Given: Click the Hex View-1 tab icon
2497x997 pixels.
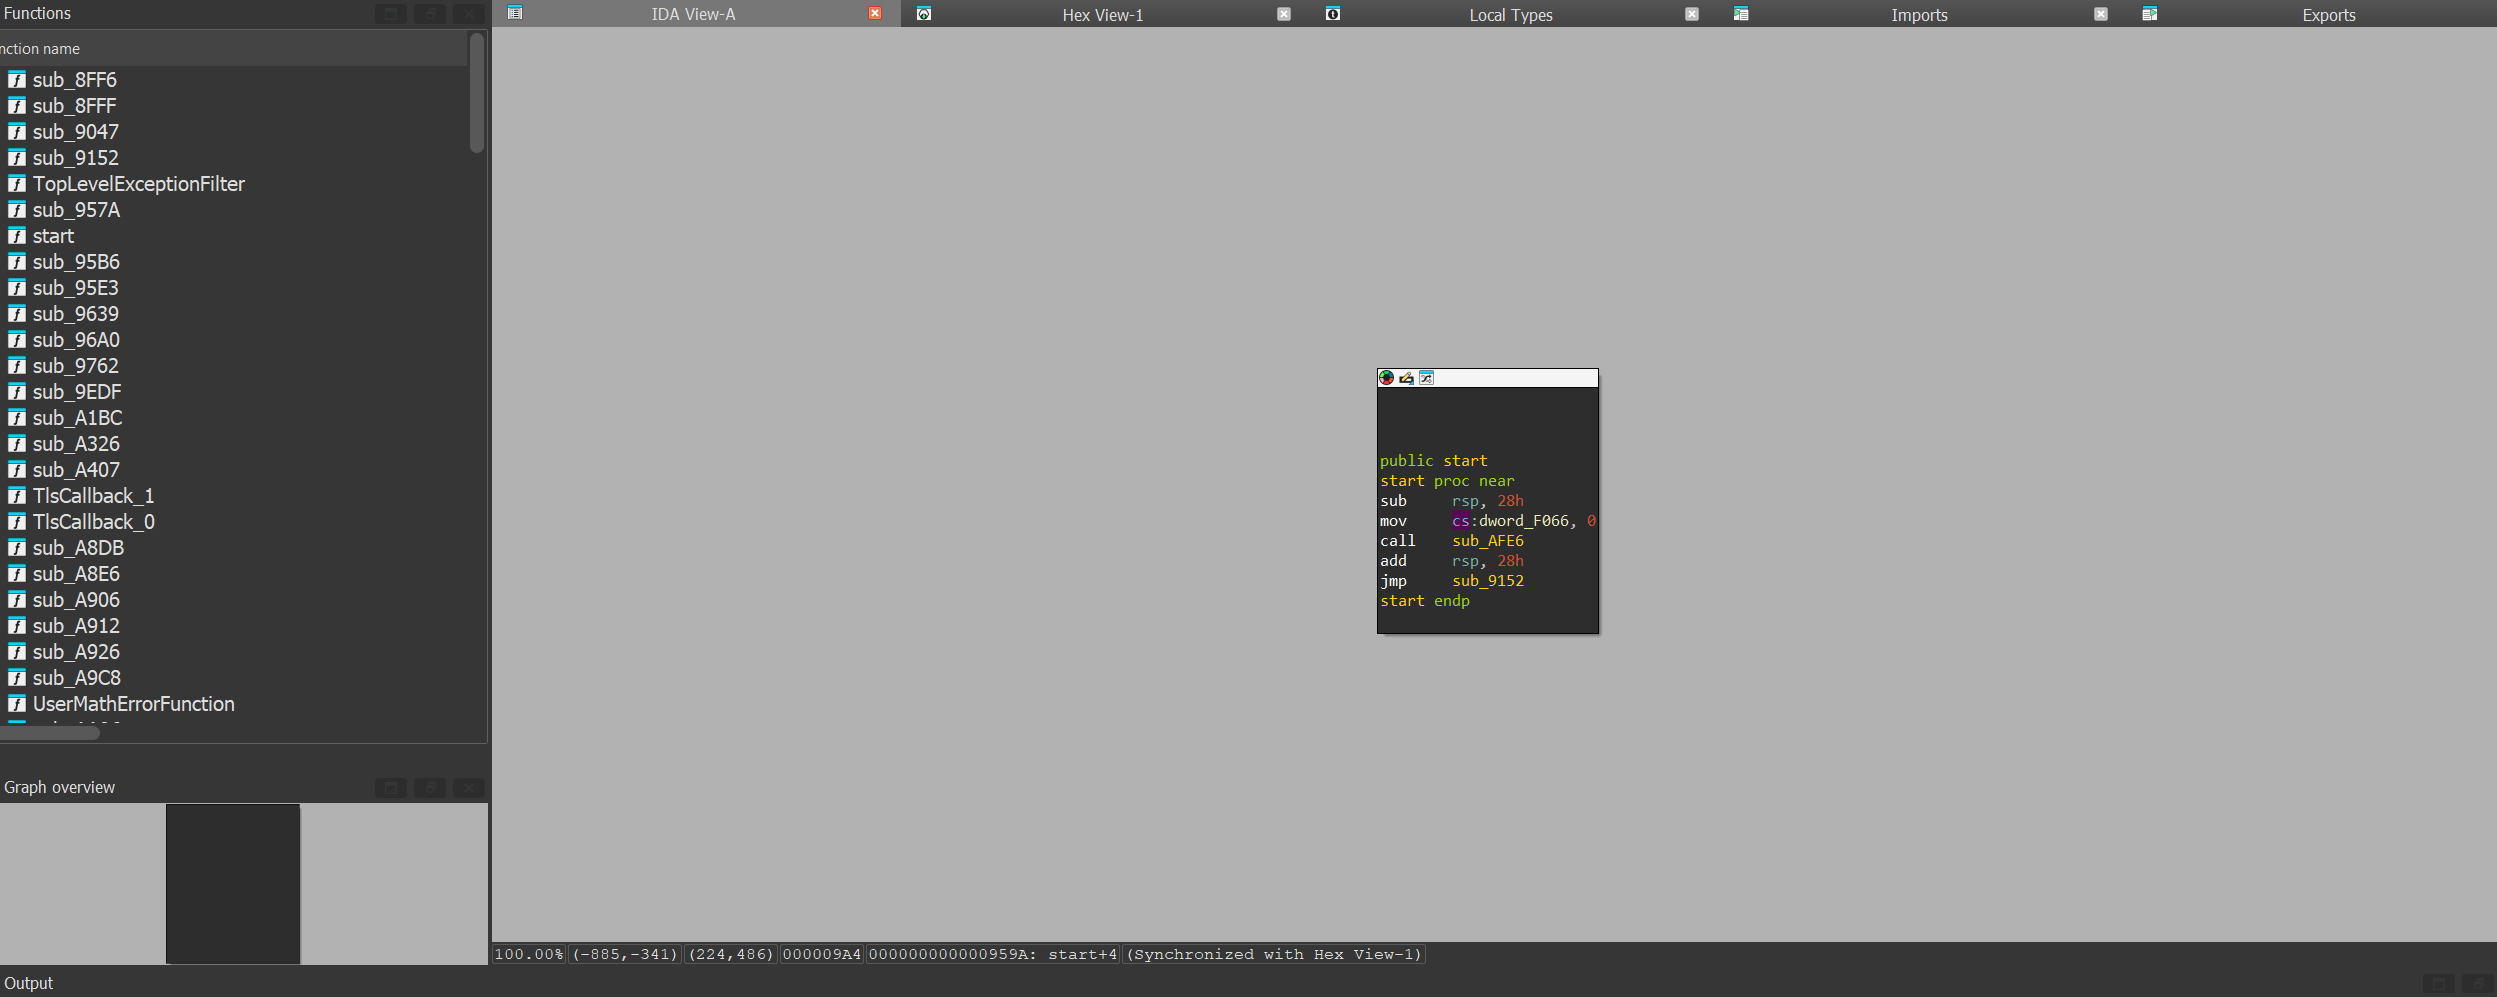Looking at the screenshot, I should tap(924, 14).
